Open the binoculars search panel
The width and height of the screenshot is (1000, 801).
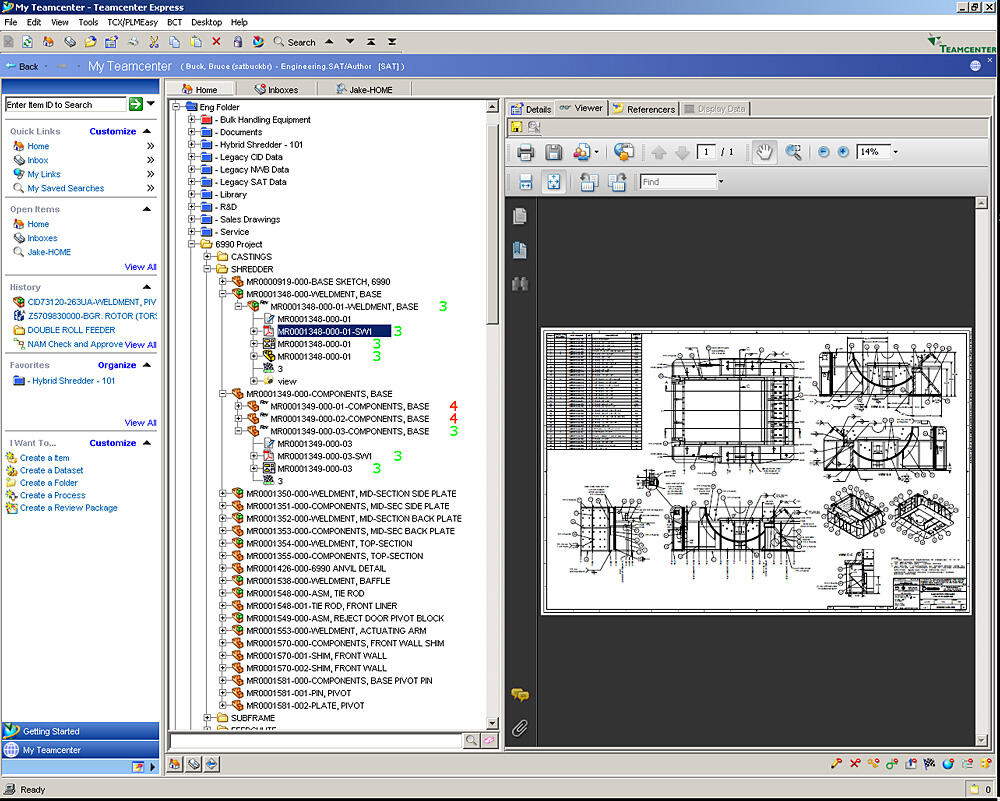click(520, 284)
